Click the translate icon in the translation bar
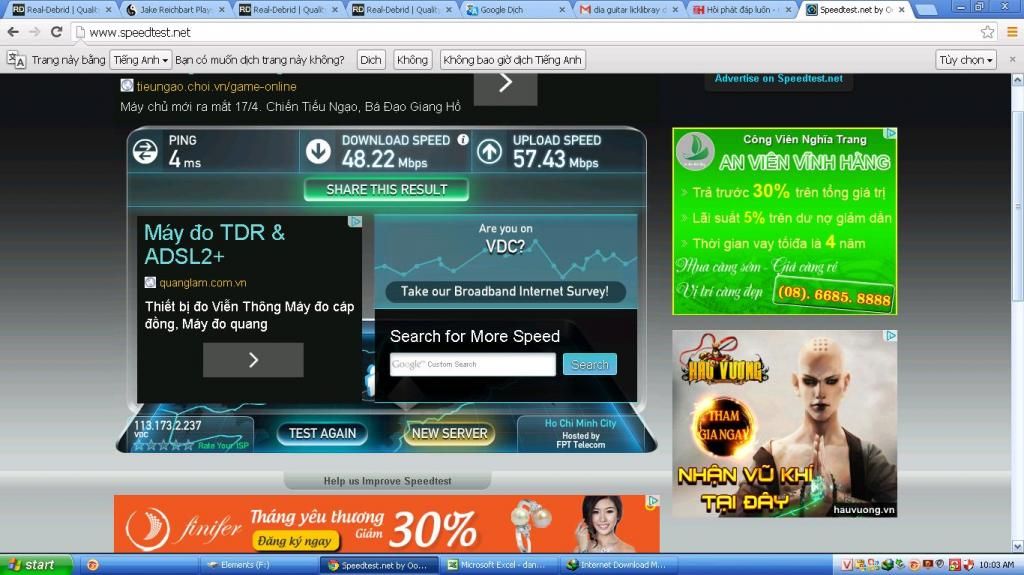 click(16, 60)
